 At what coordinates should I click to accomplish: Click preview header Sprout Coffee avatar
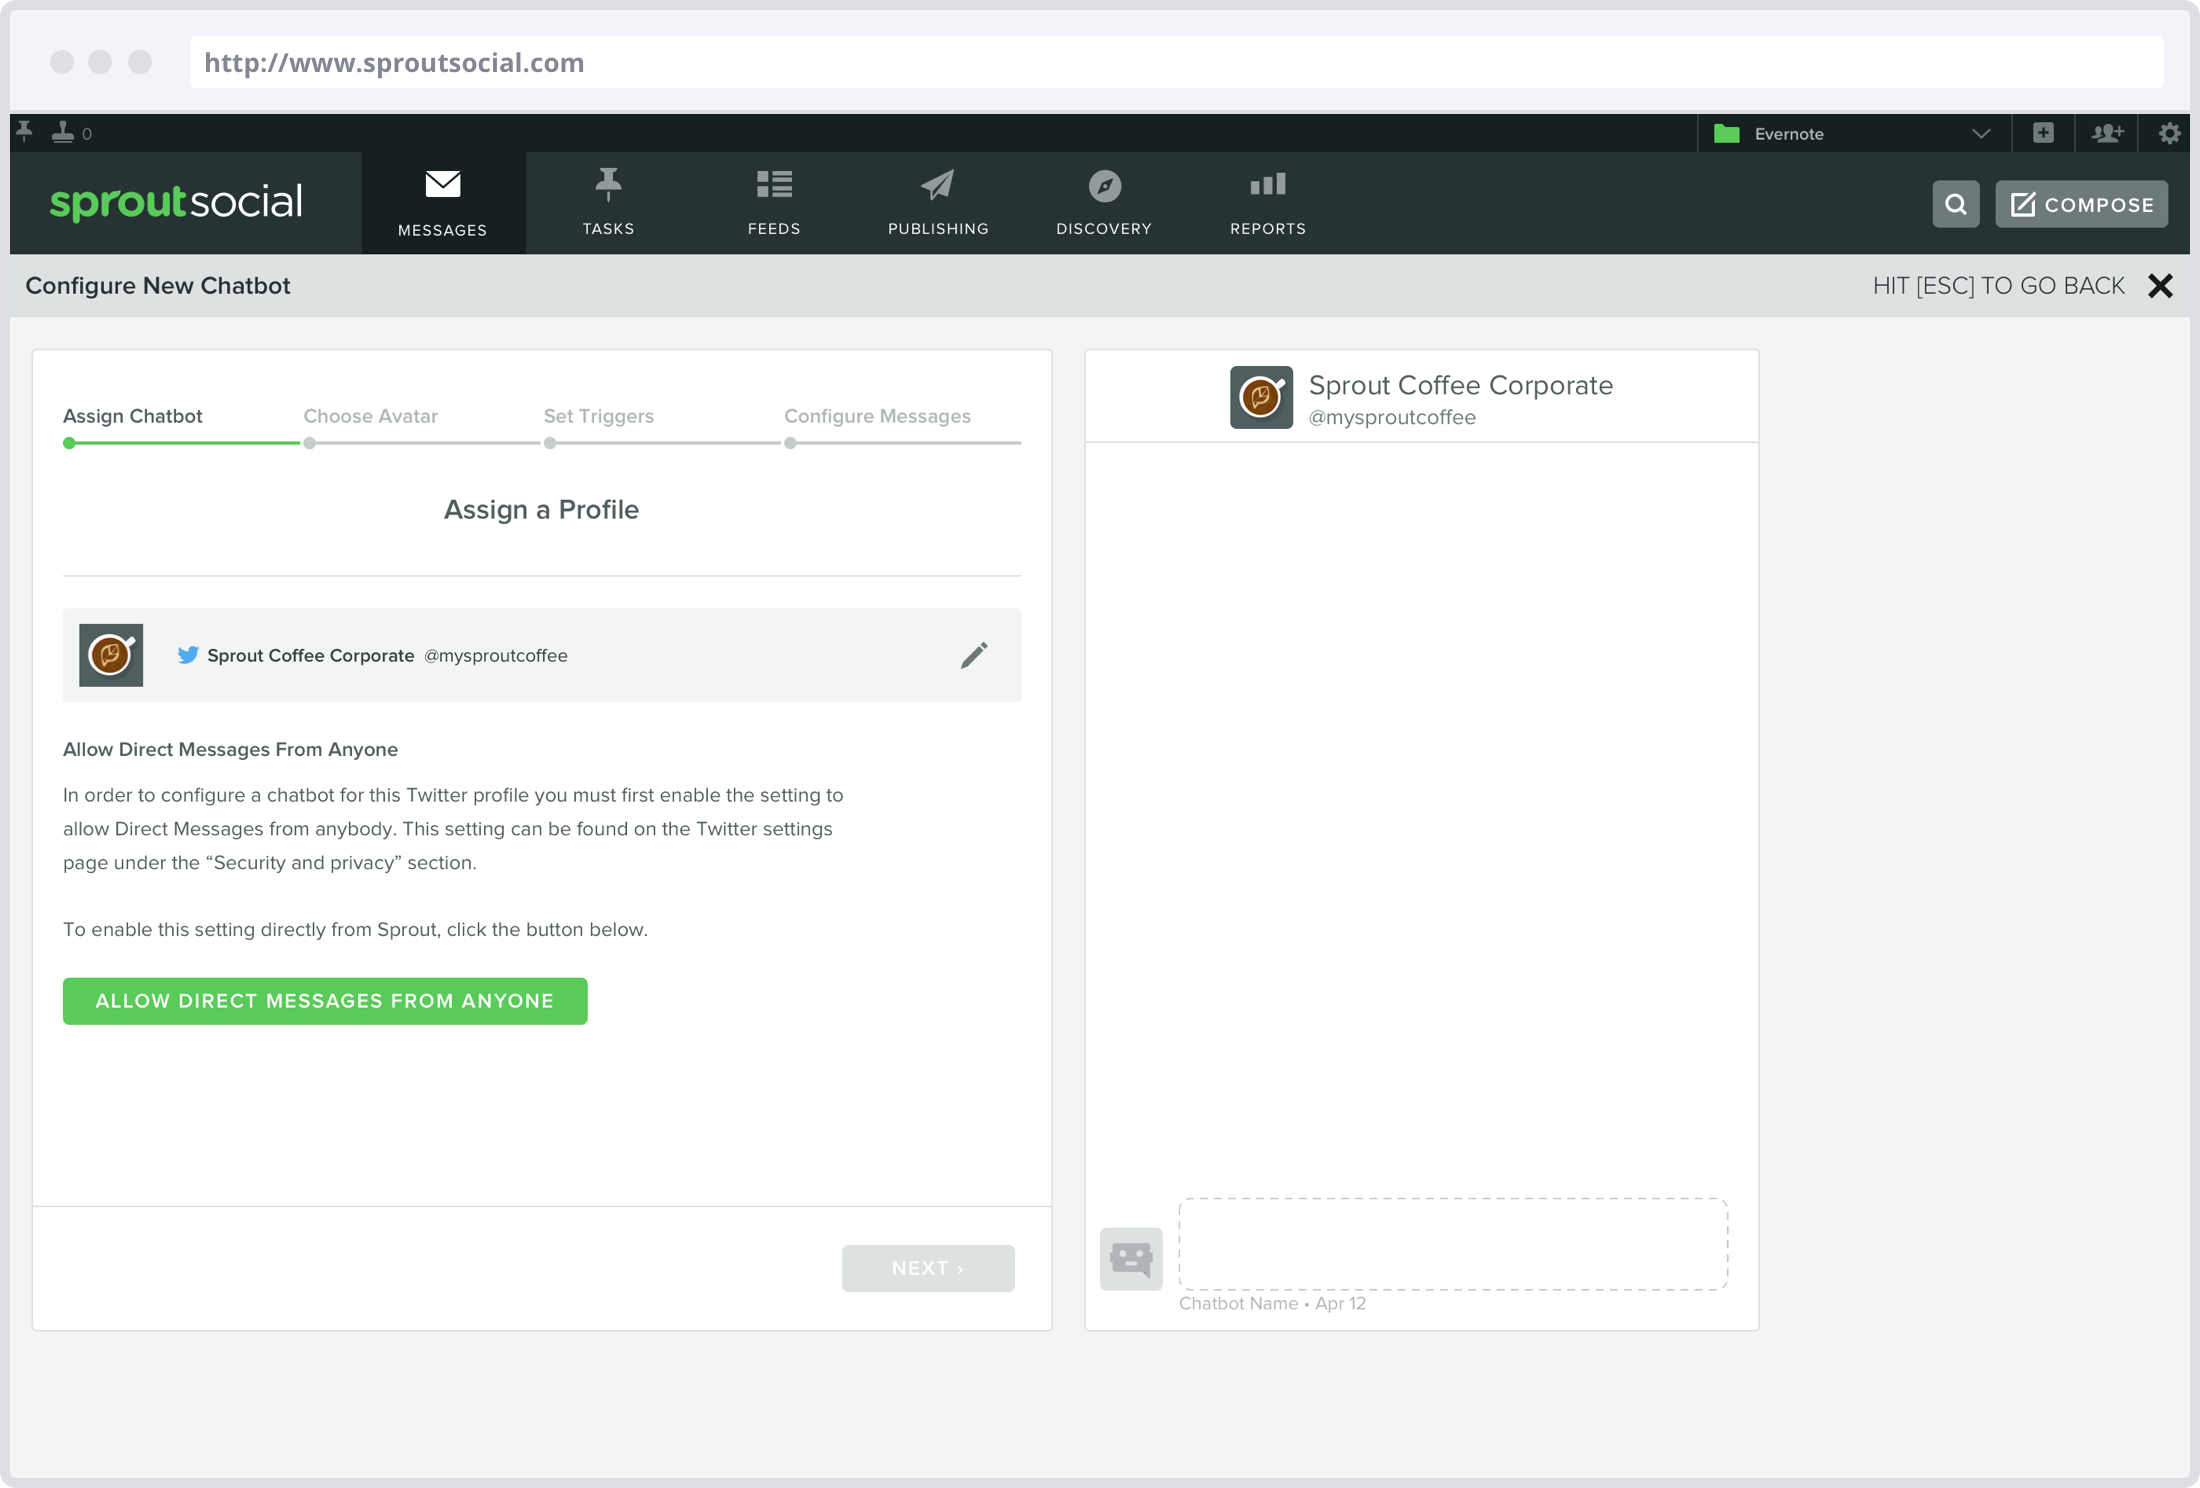click(x=1261, y=397)
